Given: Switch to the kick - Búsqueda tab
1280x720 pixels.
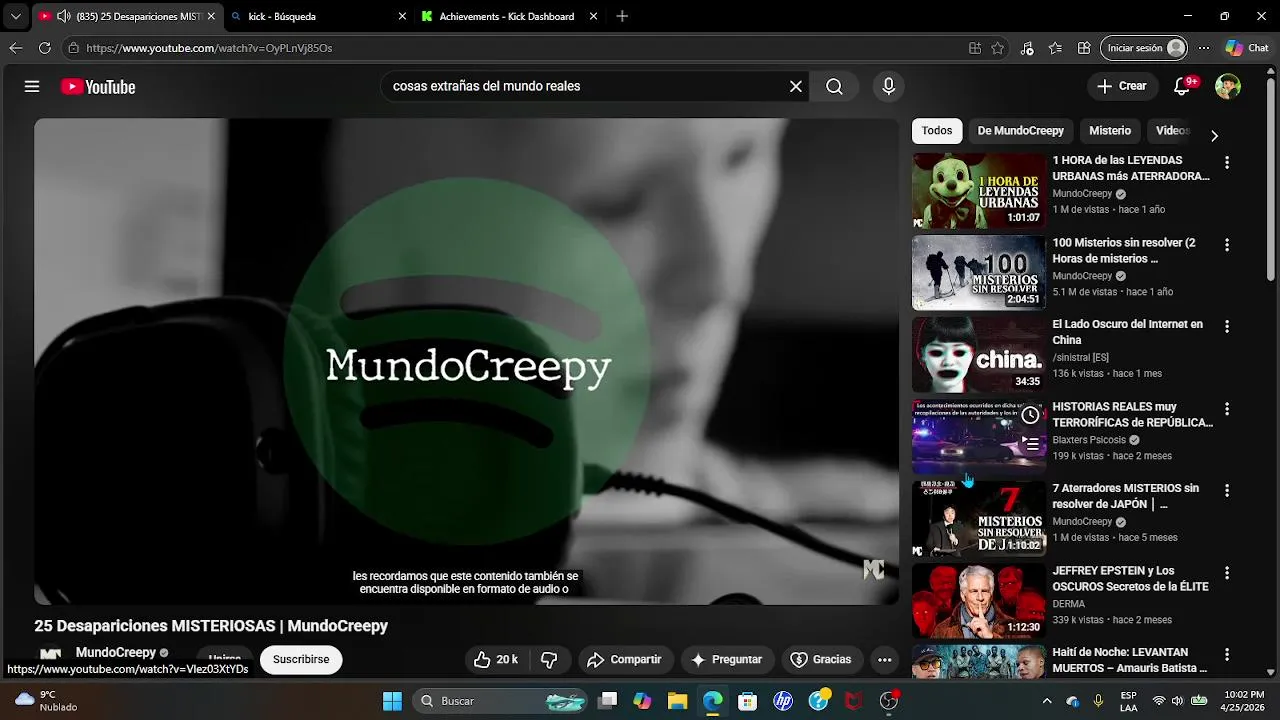Looking at the screenshot, I should 318,16.
